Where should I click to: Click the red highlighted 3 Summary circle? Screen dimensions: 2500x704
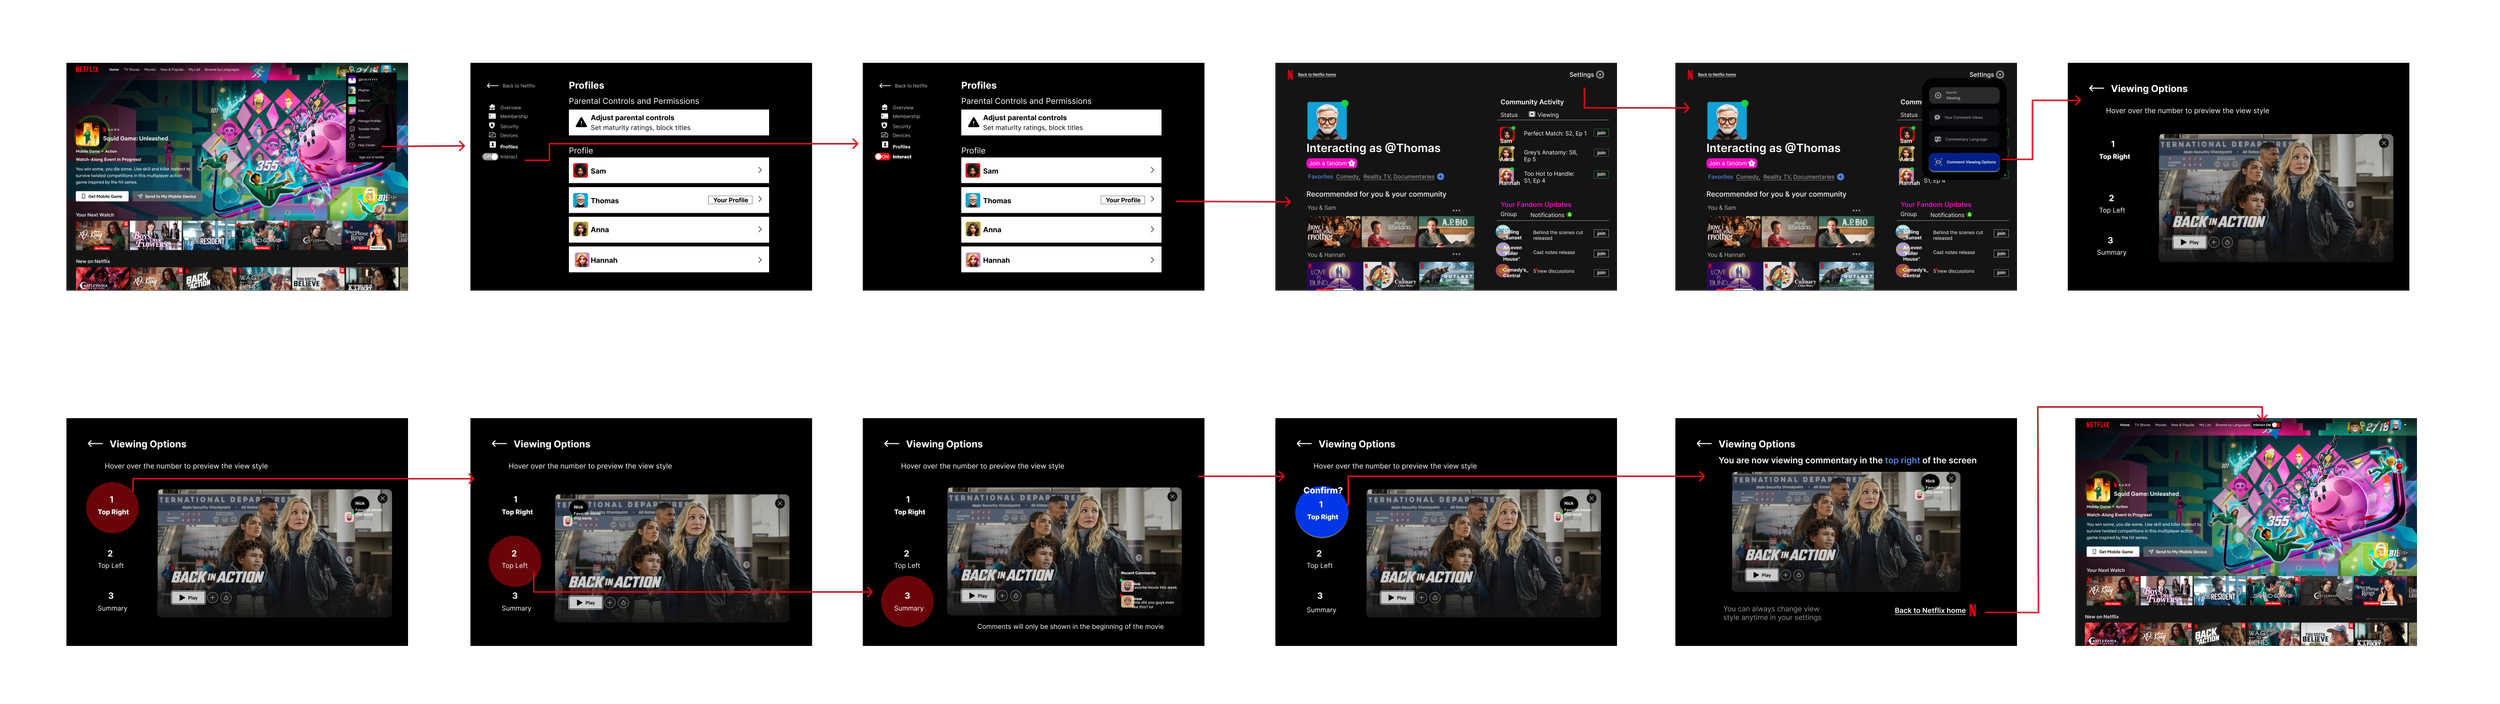click(x=907, y=601)
